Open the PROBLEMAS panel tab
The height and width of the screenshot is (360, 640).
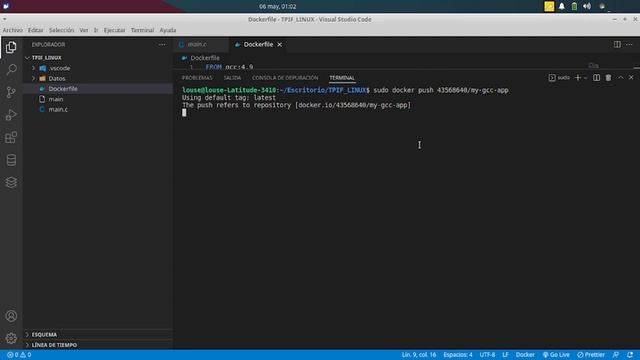[197, 78]
